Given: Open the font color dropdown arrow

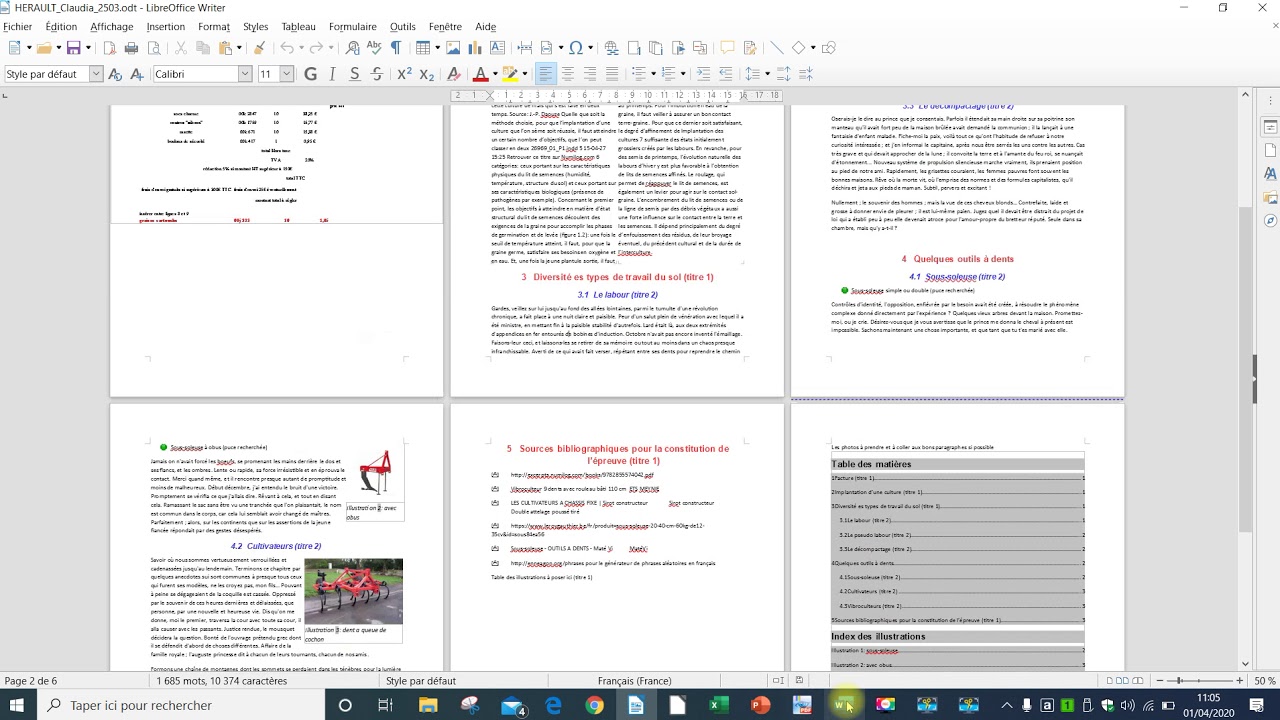Looking at the screenshot, I should (x=494, y=74).
